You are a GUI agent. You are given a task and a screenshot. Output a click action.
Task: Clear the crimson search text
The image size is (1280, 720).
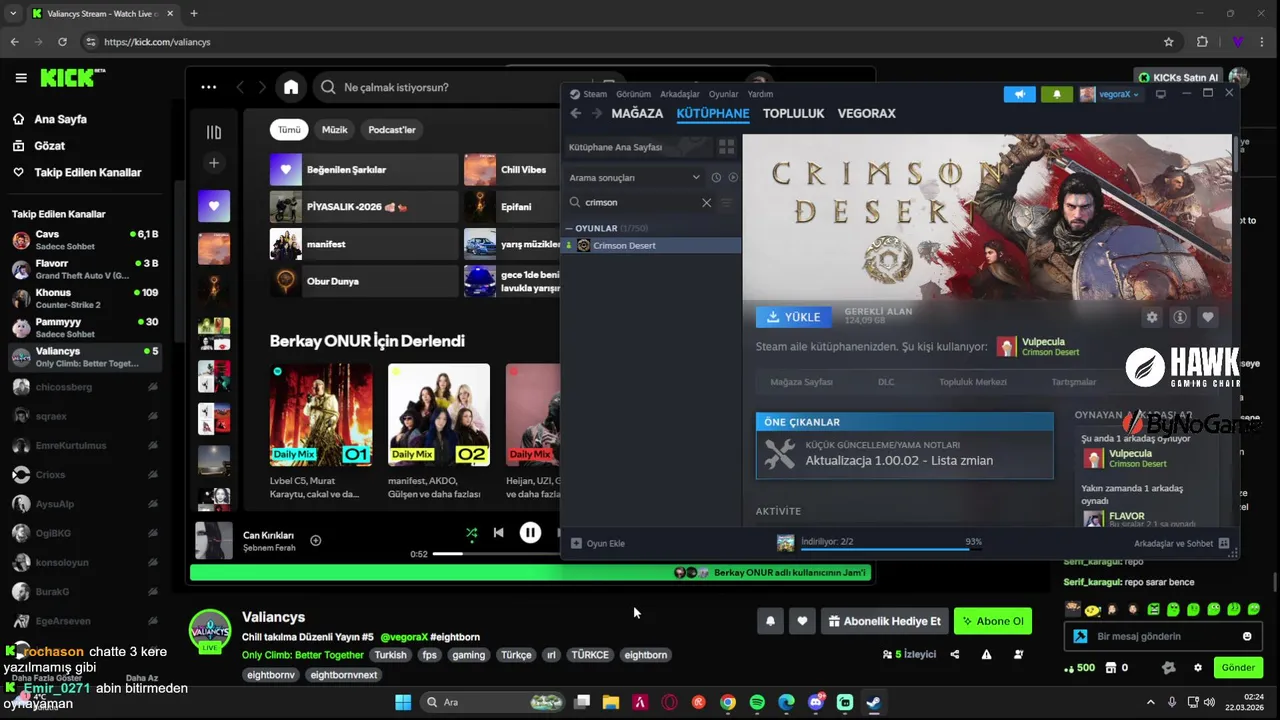tap(707, 202)
